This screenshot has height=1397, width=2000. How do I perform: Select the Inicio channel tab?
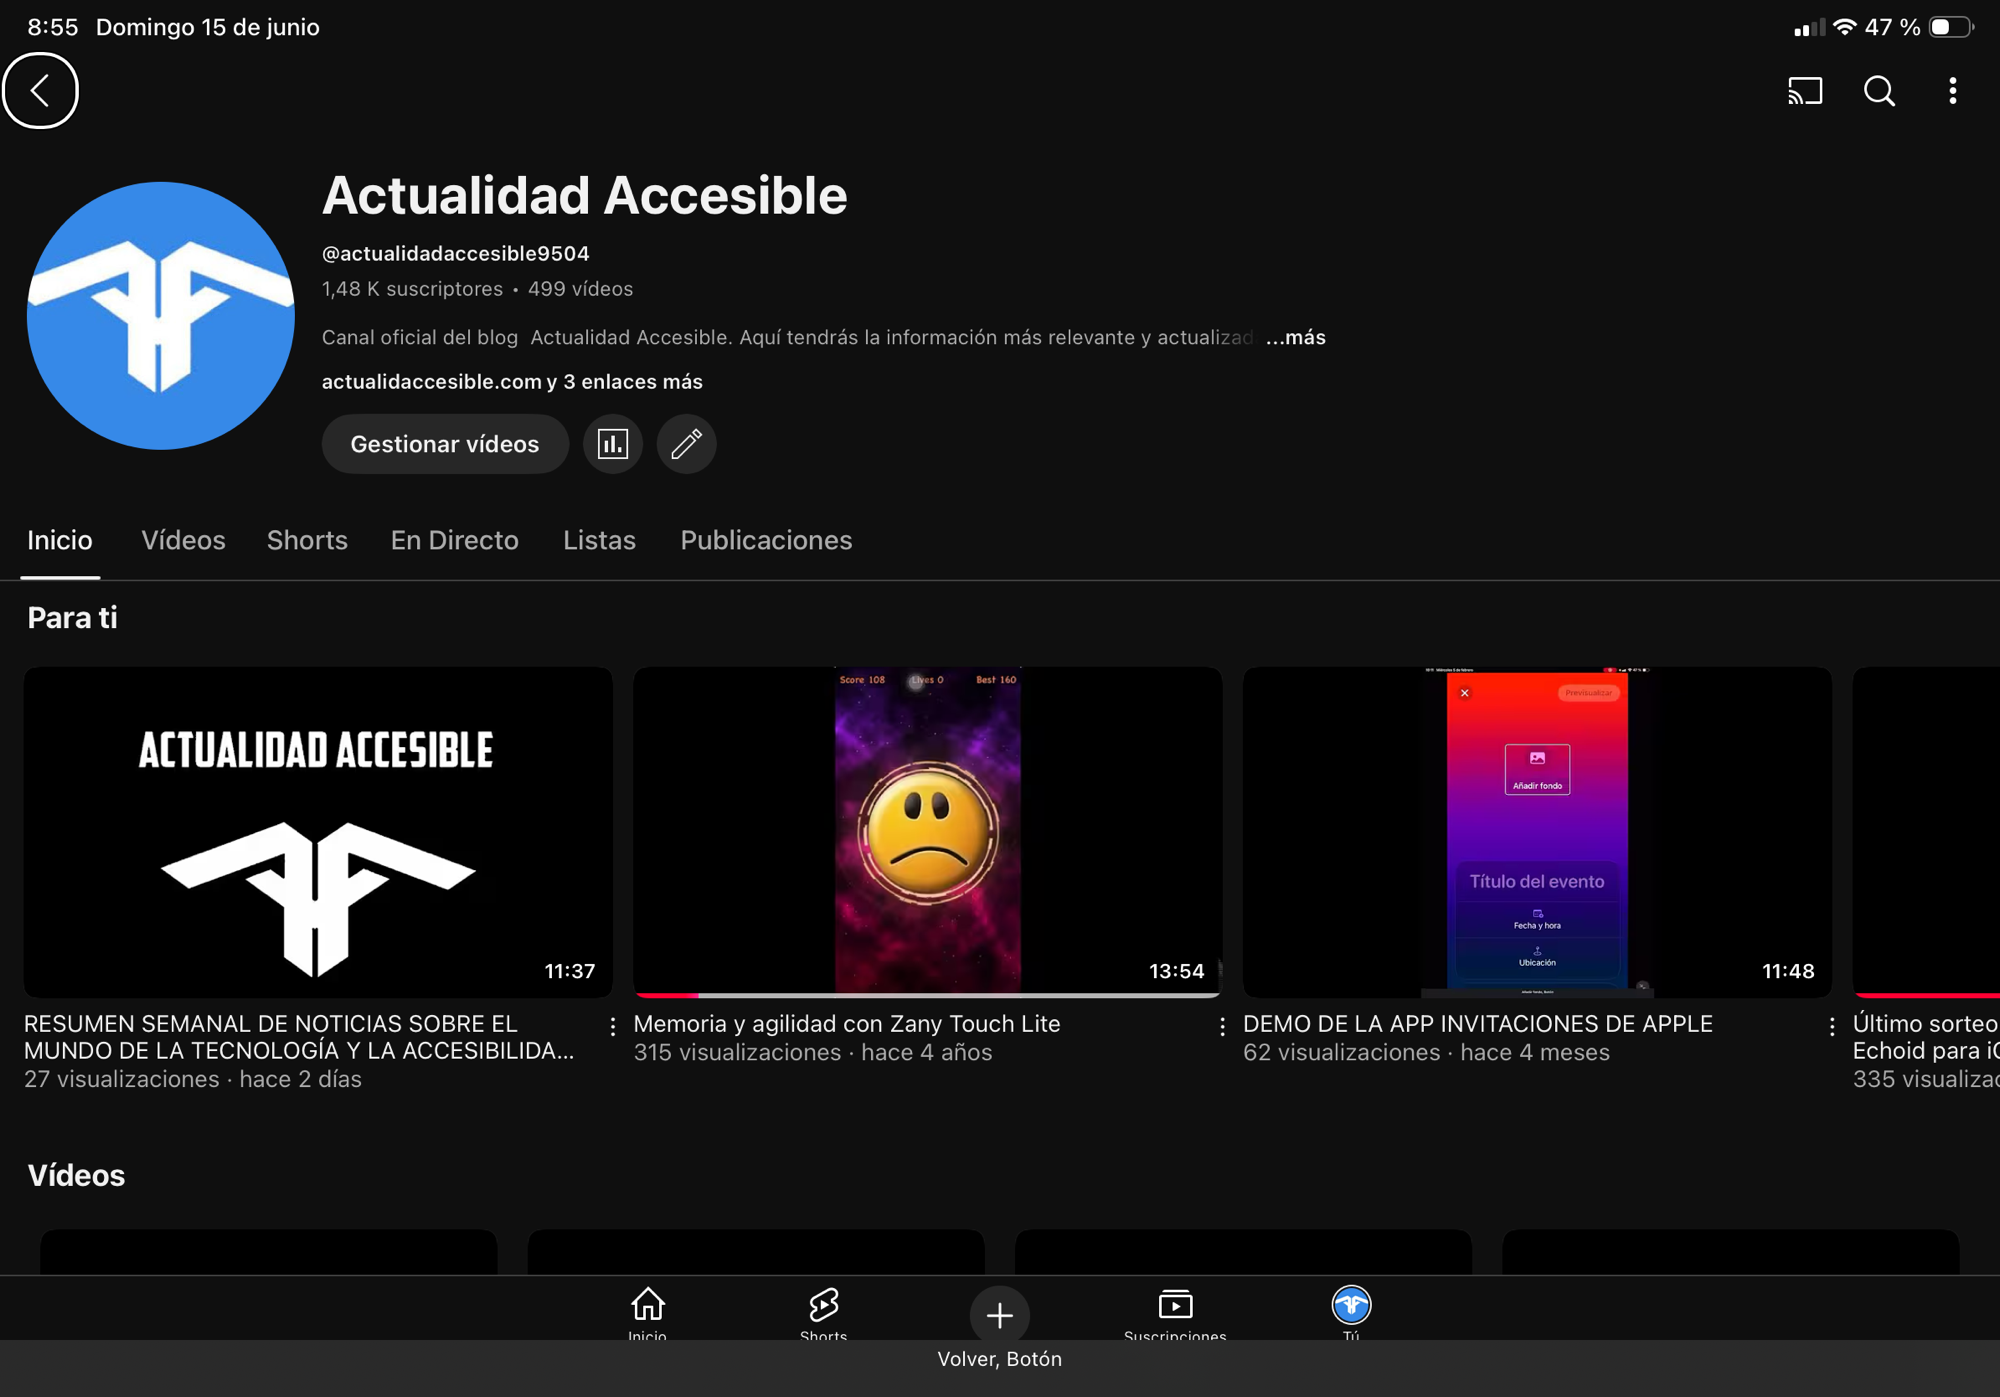[60, 541]
